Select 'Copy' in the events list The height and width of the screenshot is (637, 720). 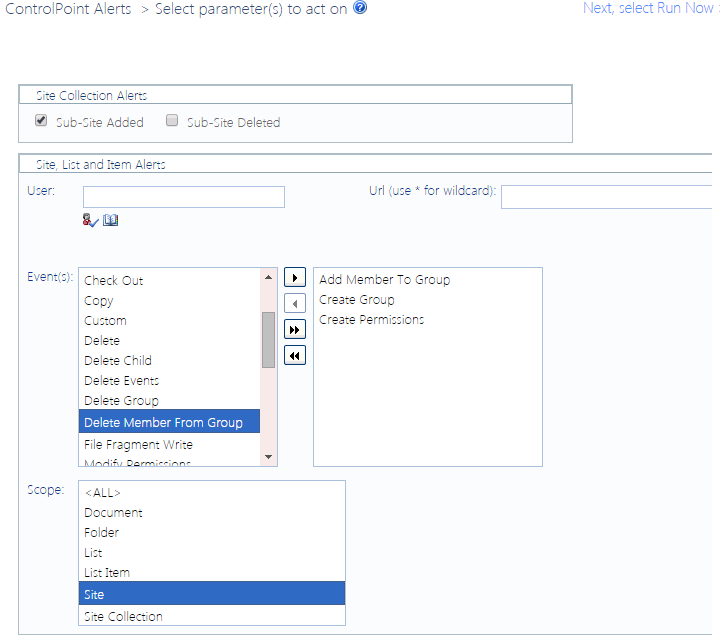click(169, 300)
